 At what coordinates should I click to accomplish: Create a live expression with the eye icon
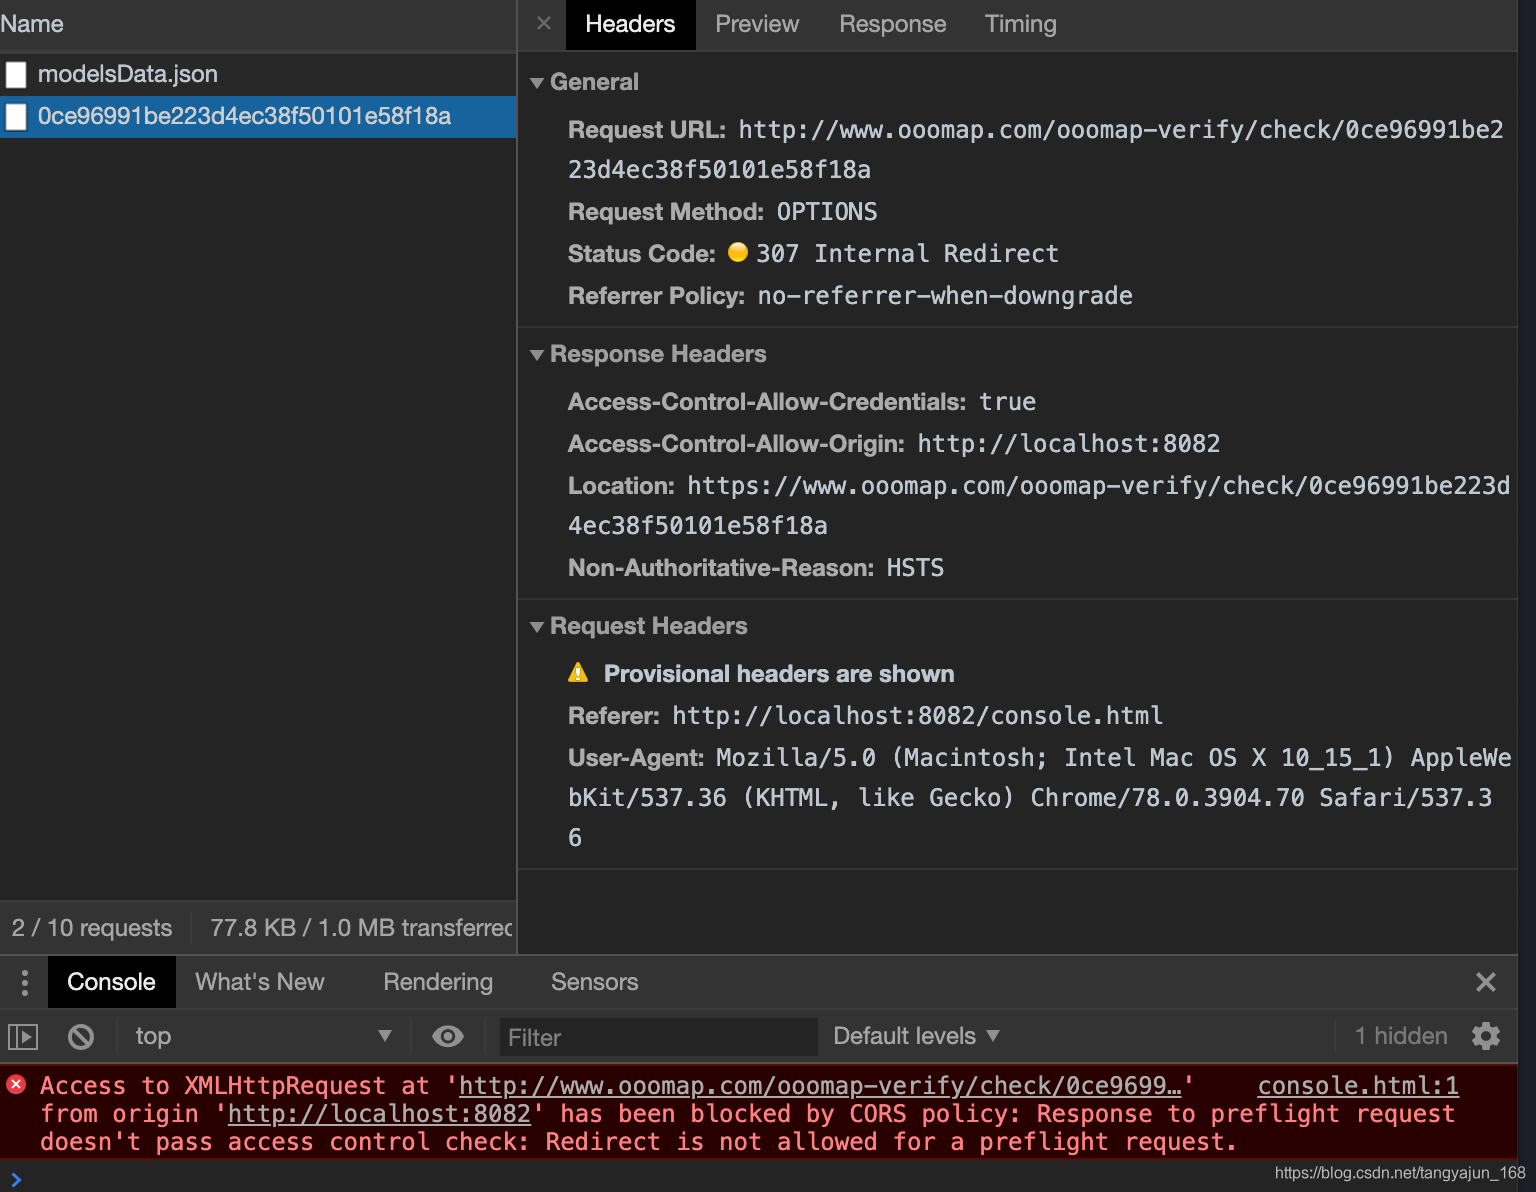pos(447,1036)
